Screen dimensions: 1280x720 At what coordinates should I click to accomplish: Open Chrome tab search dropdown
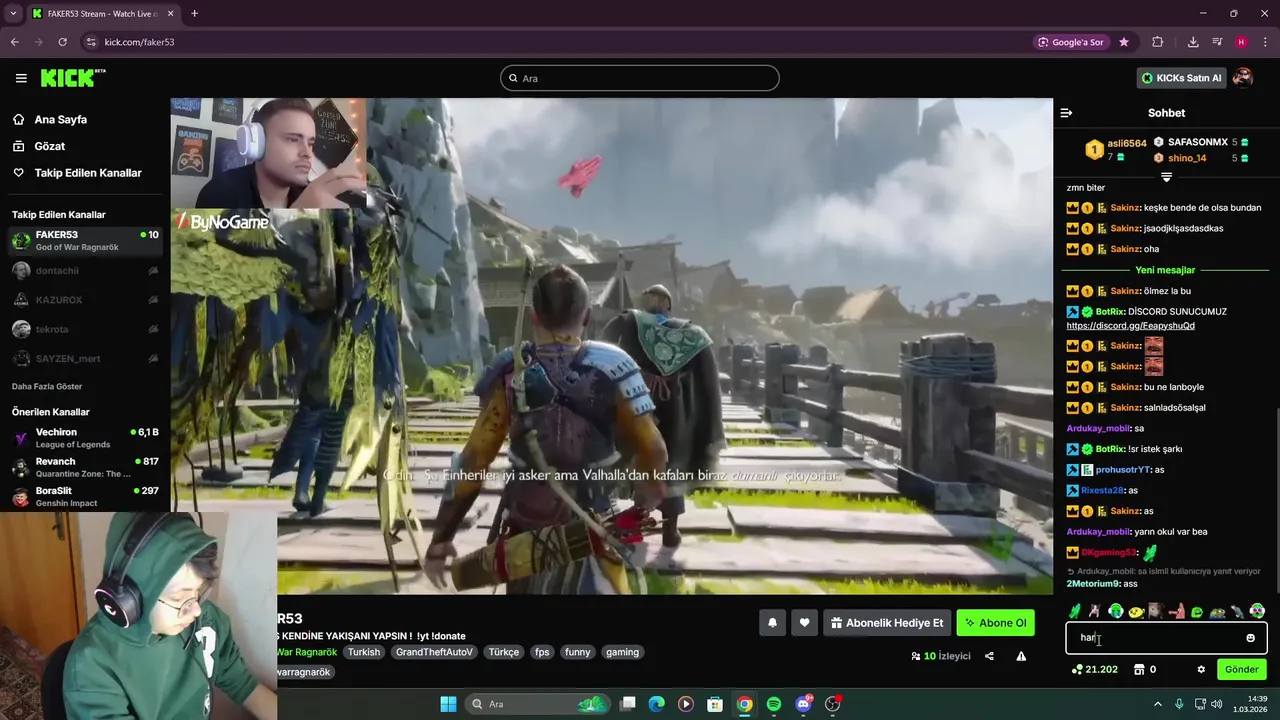14,13
